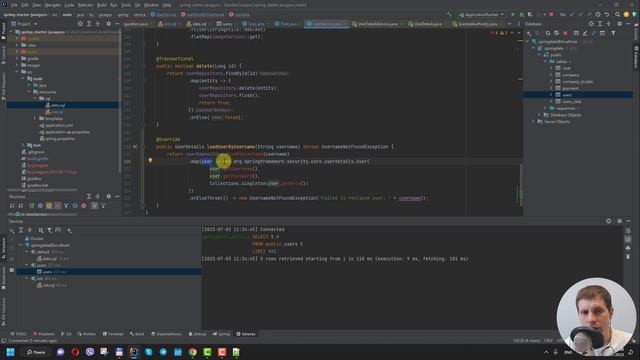Click the locate target icon in the Project panel header
640x360 pixels.
pyautogui.click(x=80, y=24)
